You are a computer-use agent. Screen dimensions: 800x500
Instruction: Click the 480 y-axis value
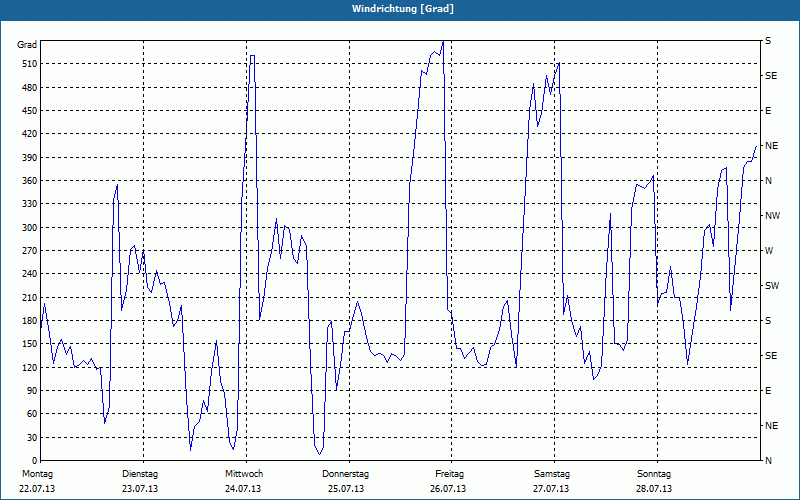point(30,88)
